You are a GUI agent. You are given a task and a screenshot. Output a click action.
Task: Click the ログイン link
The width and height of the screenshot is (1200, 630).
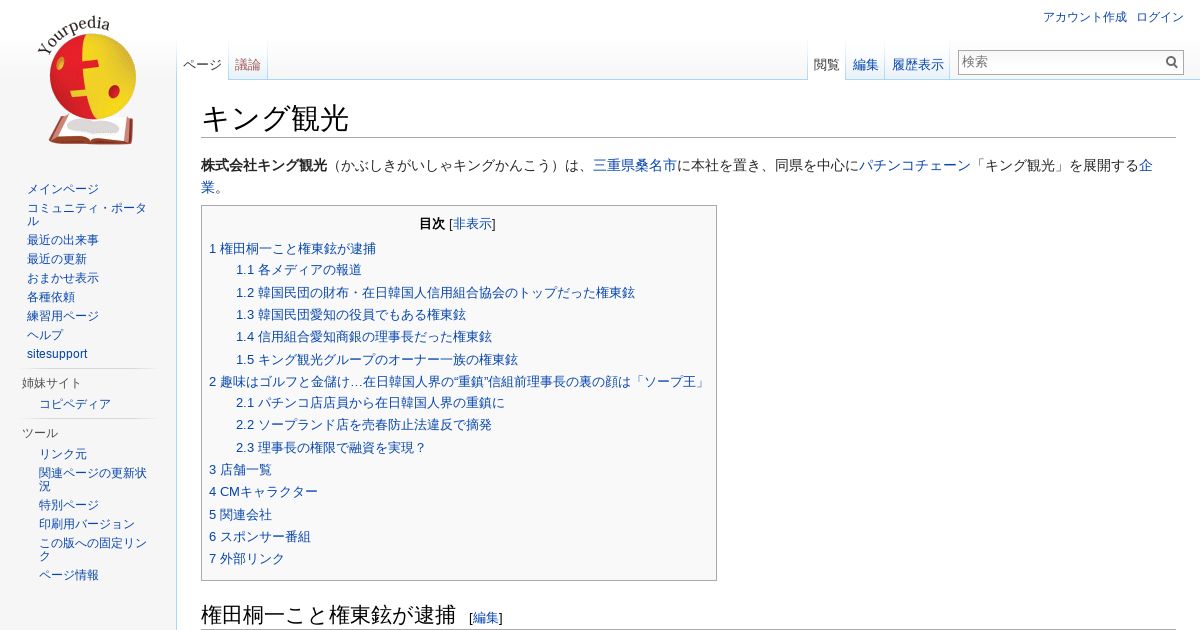click(x=1160, y=17)
